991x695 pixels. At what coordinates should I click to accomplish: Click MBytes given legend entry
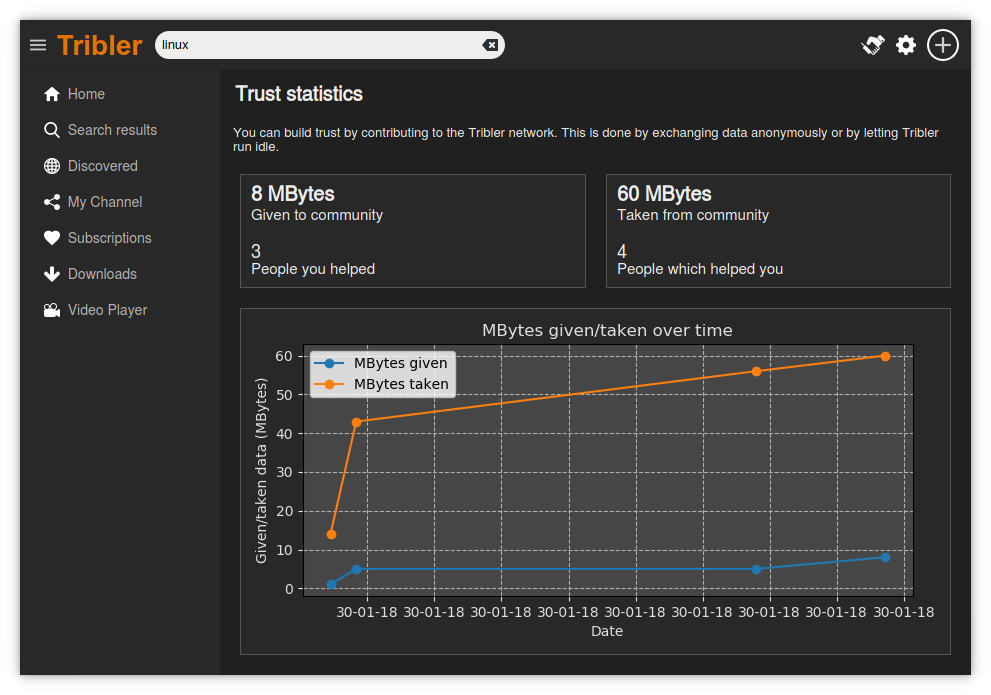tap(400, 363)
